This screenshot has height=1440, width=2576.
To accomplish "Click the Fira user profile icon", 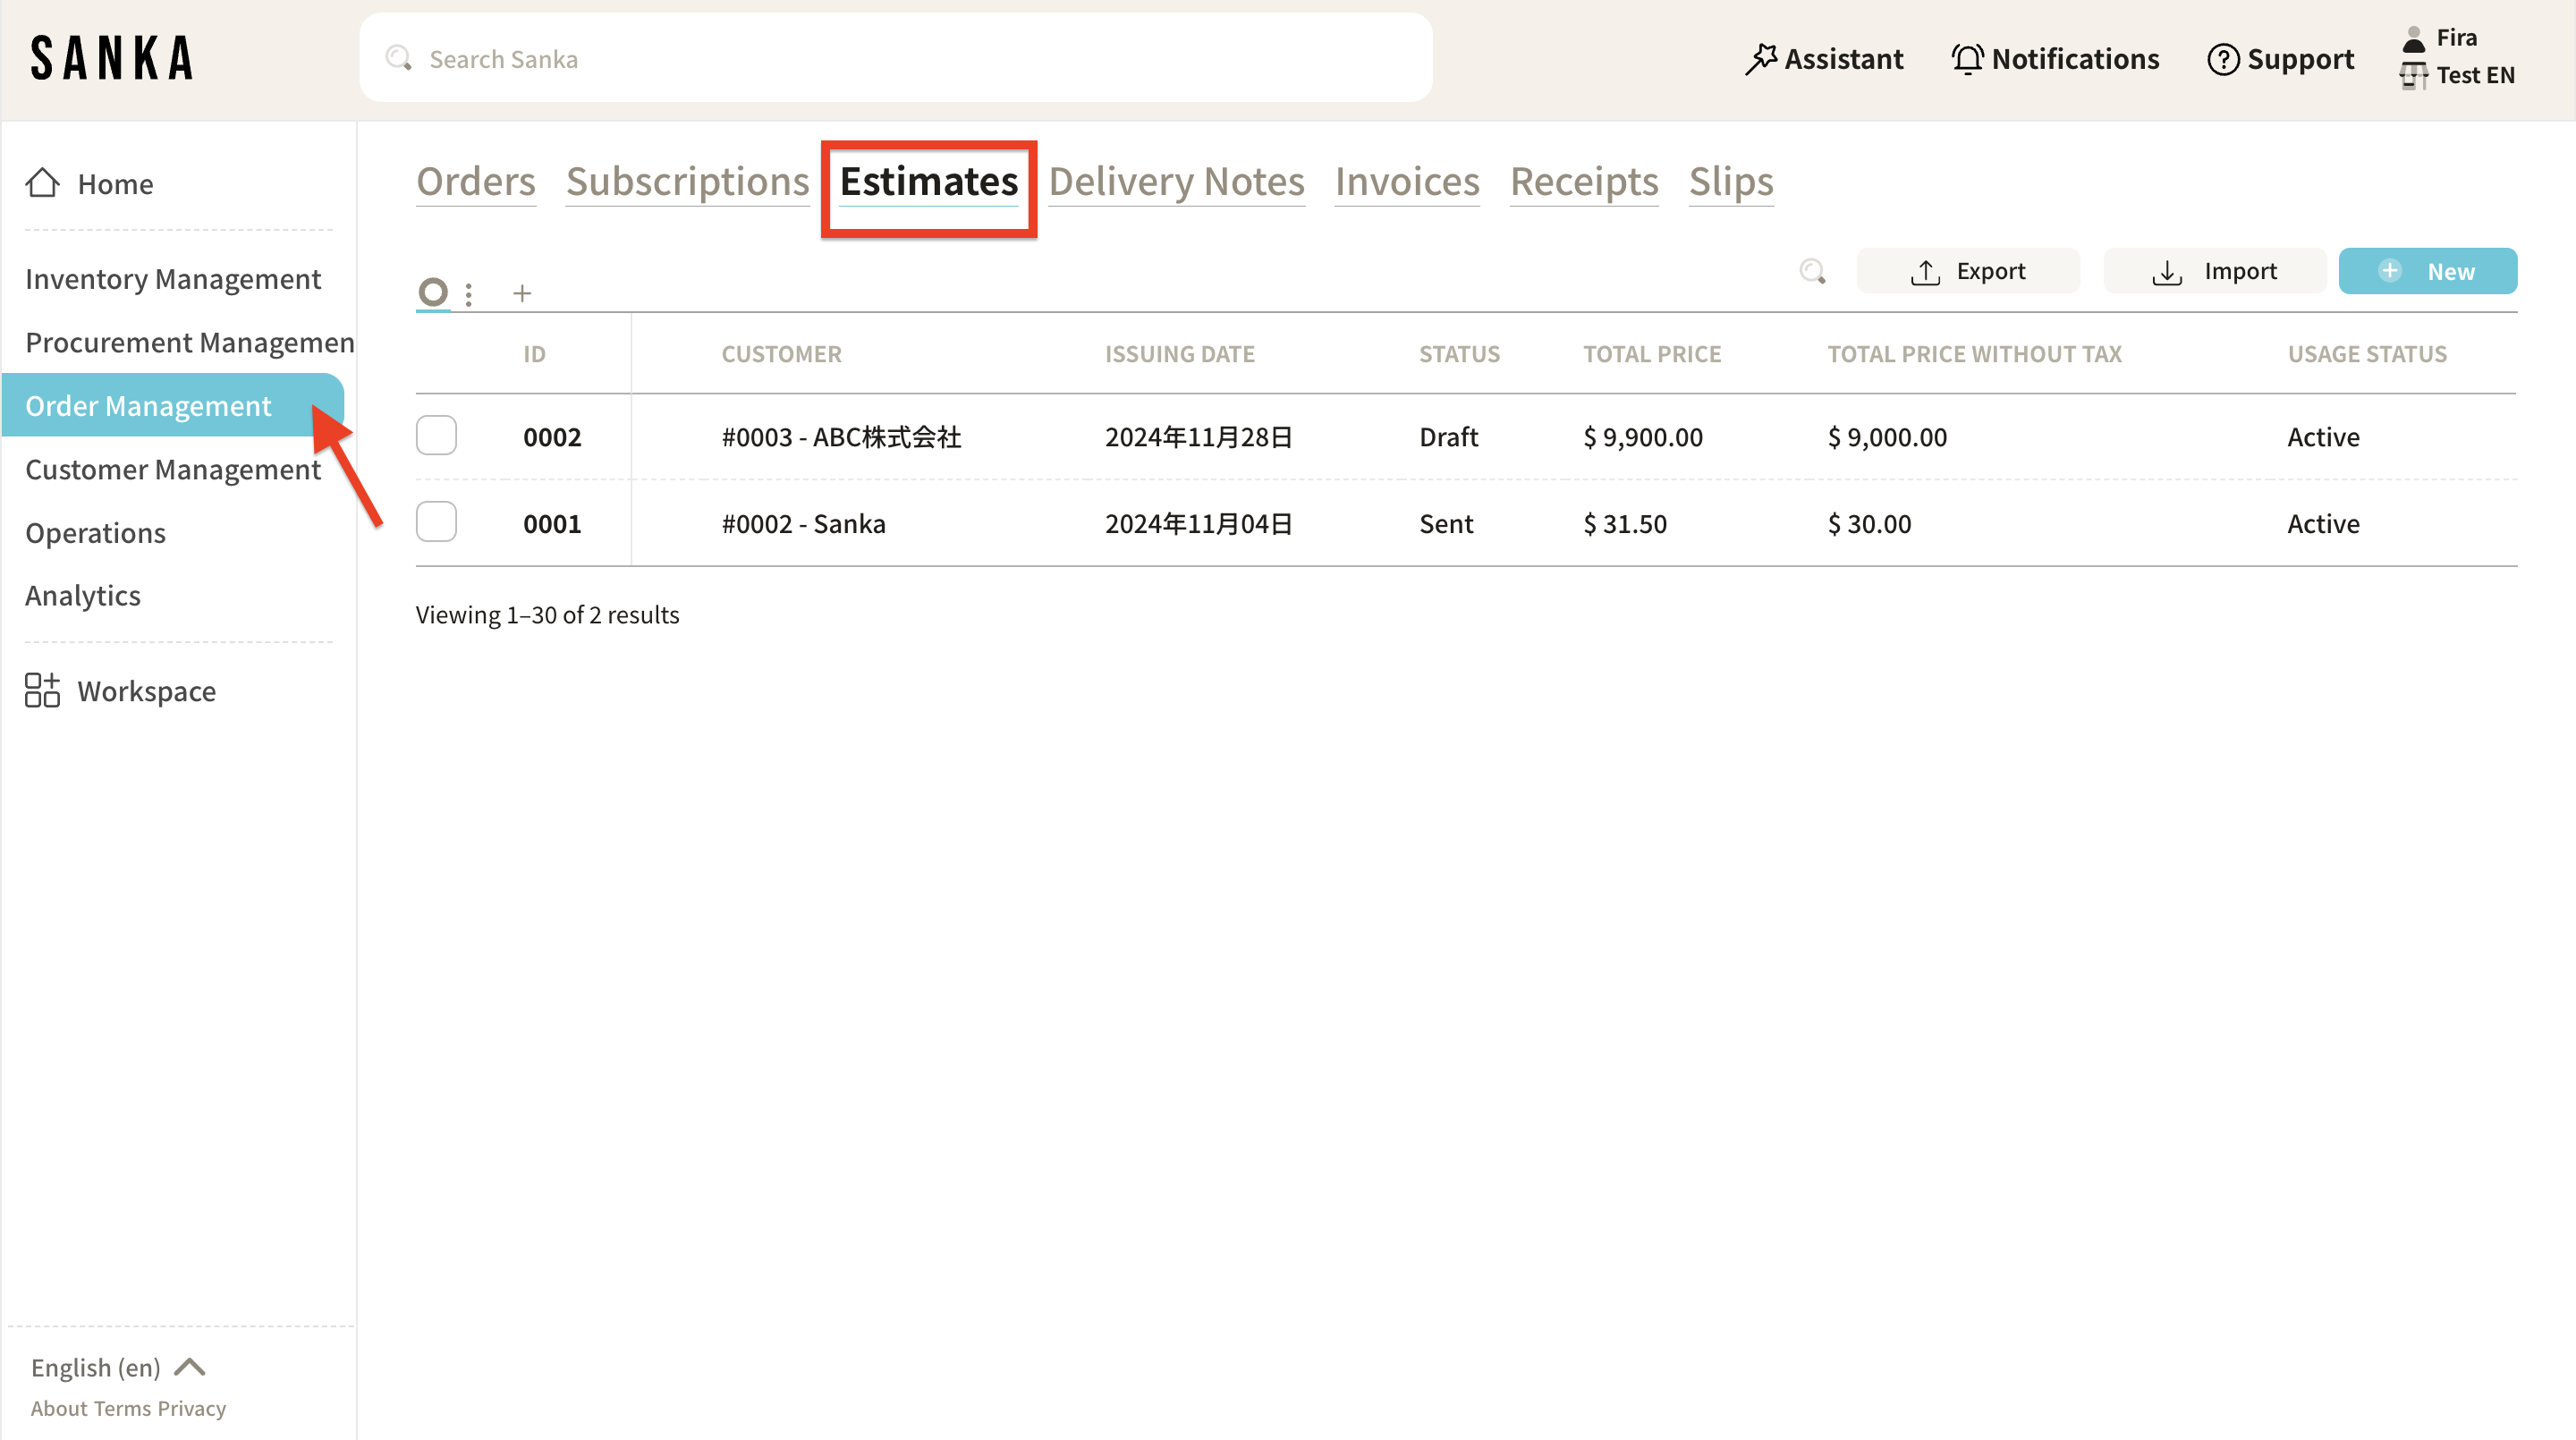I will tap(2413, 38).
